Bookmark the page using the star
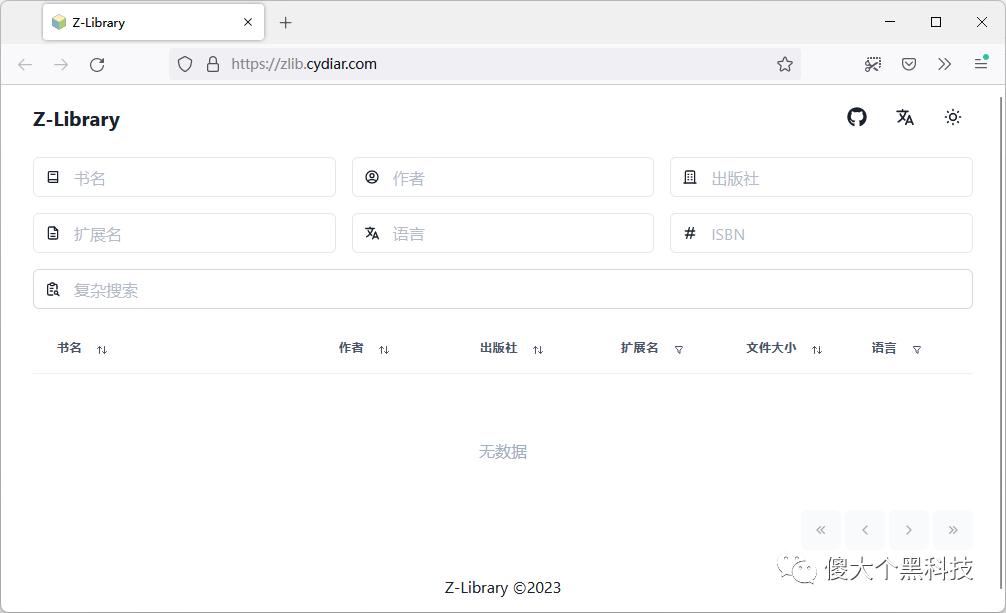The image size is (1006, 613). pos(786,63)
